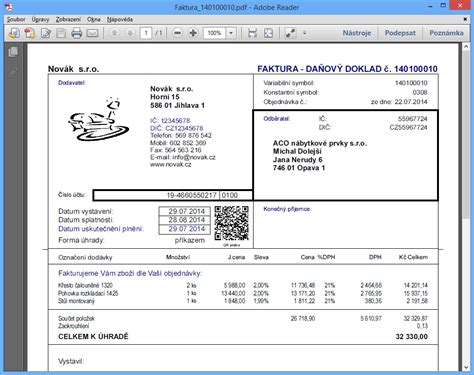Click the DIČ: CZ12345678 supplier text
Image resolution: width=474 pixels, height=375 pixels.
point(177,128)
